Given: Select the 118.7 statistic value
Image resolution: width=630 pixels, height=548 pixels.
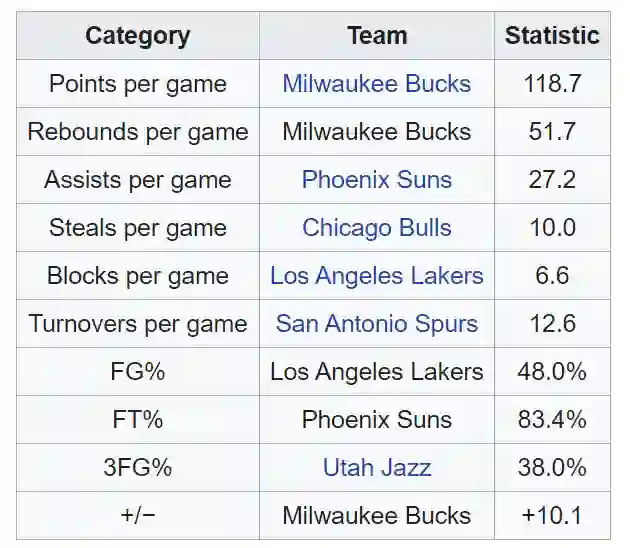Looking at the screenshot, I should (551, 83).
